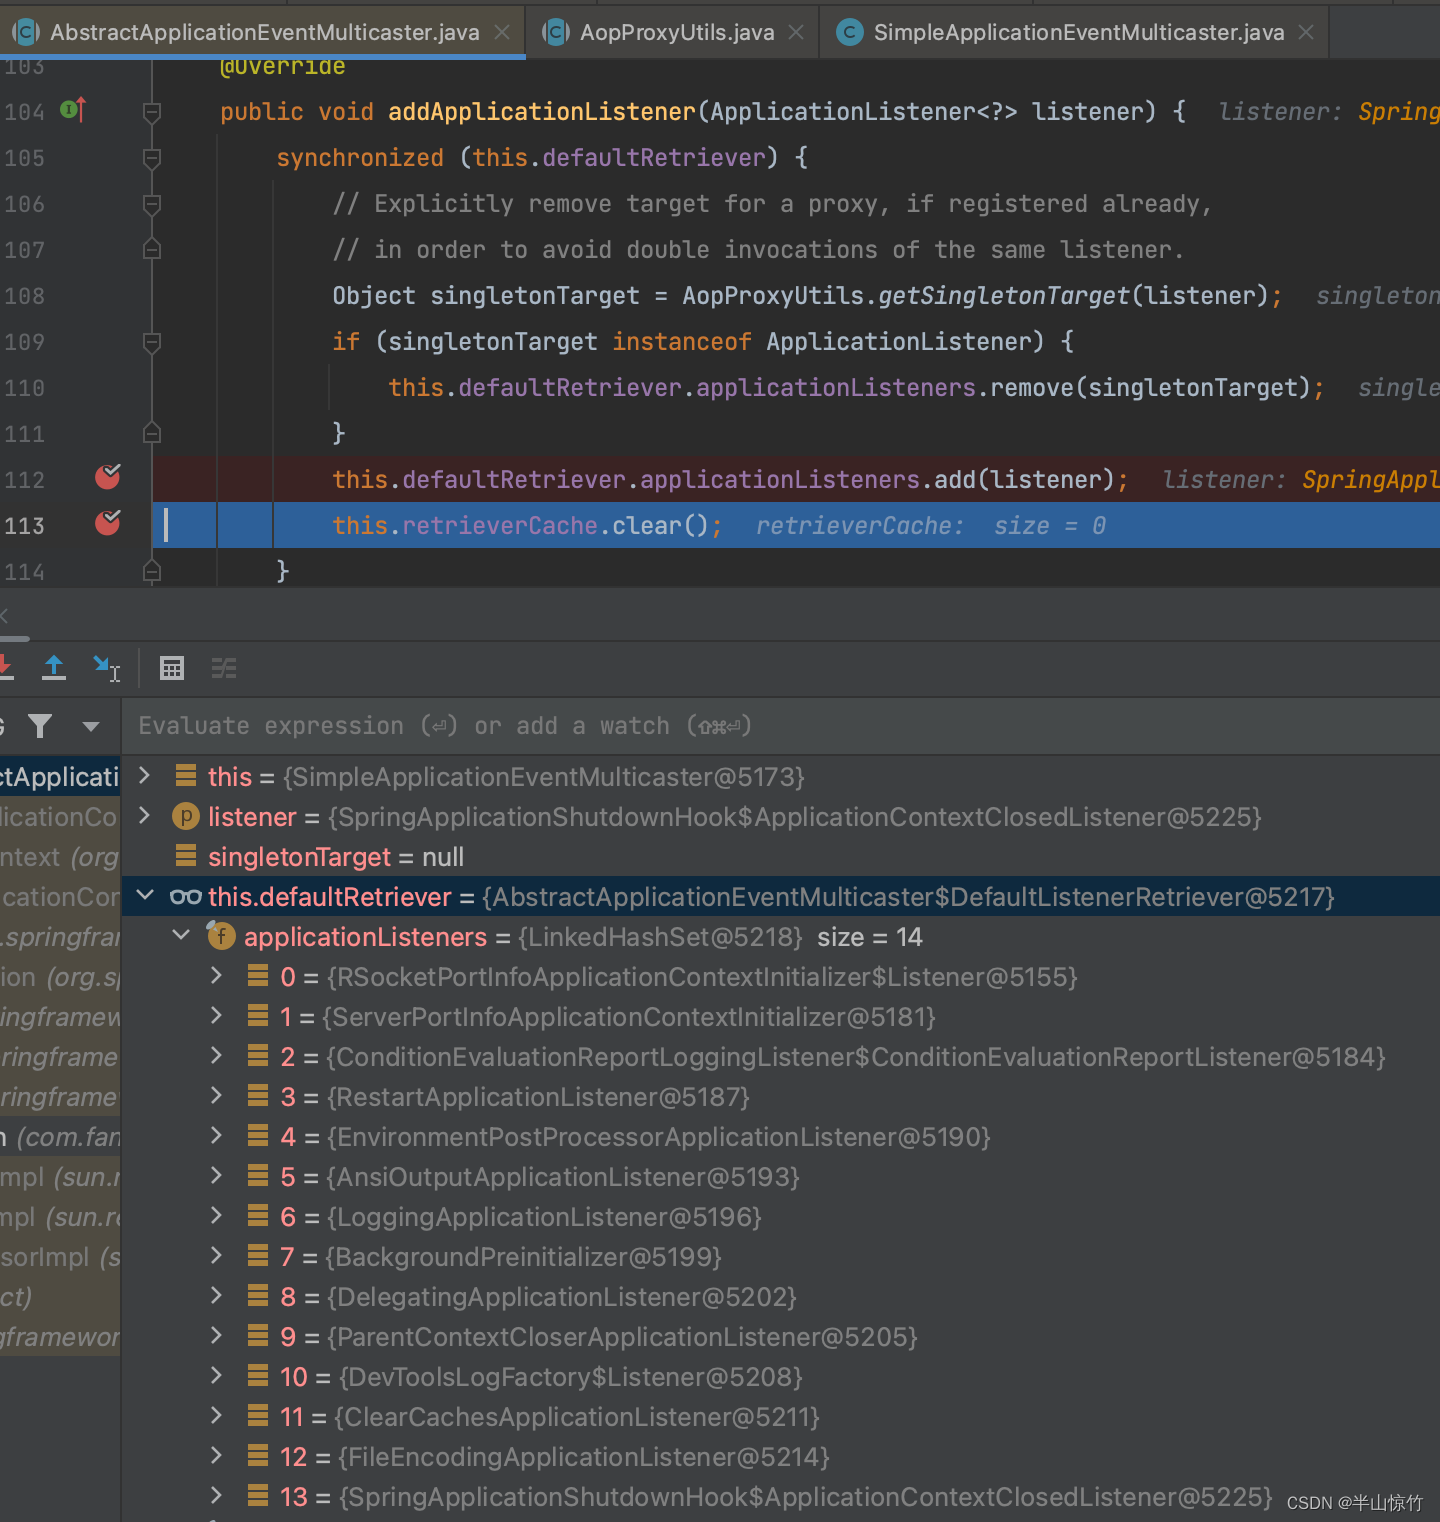Collapse the synchronized block fold at line 105

(152, 158)
